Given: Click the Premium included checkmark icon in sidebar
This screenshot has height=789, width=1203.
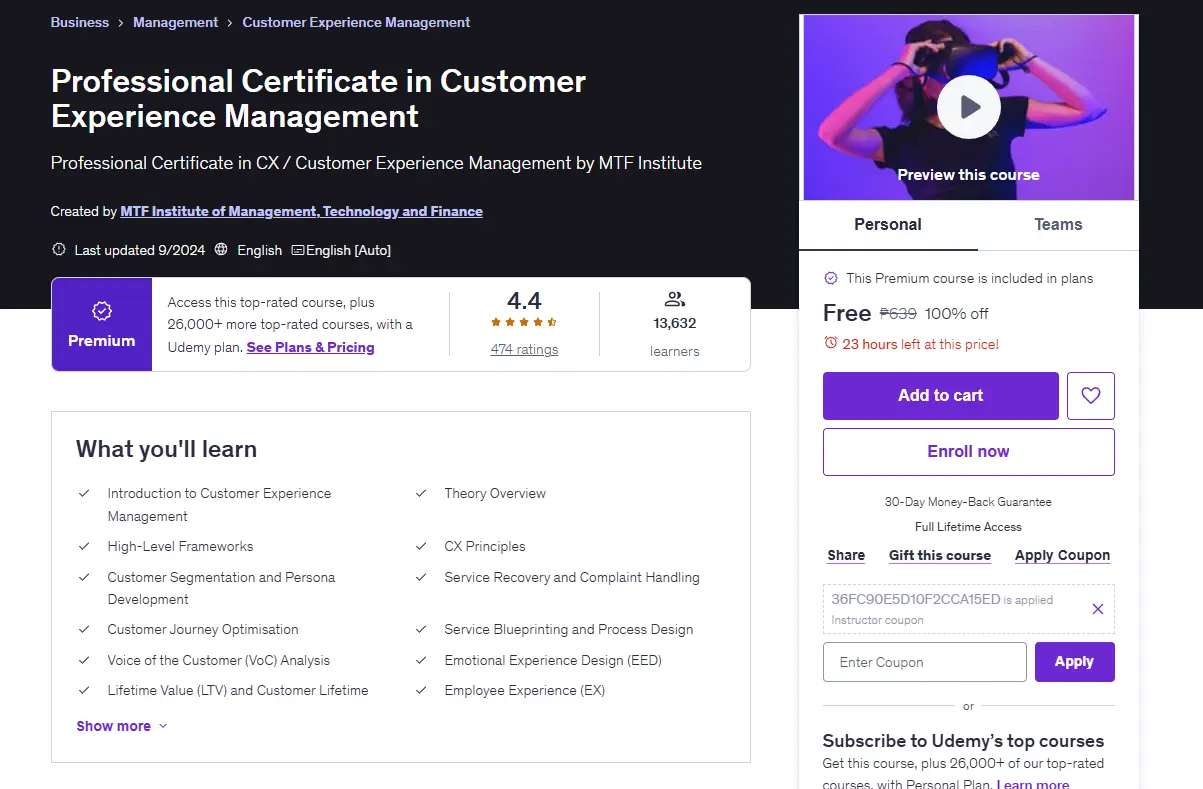Looking at the screenshot, I should coord(830,278).
